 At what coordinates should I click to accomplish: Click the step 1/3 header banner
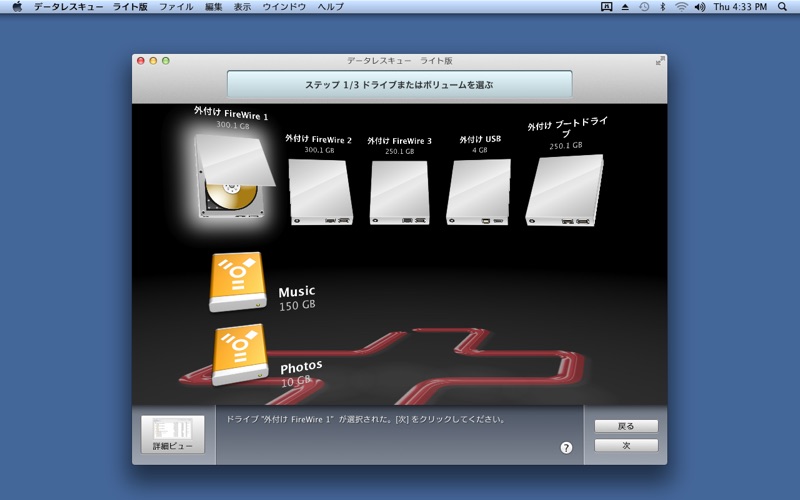pos(399,84)
